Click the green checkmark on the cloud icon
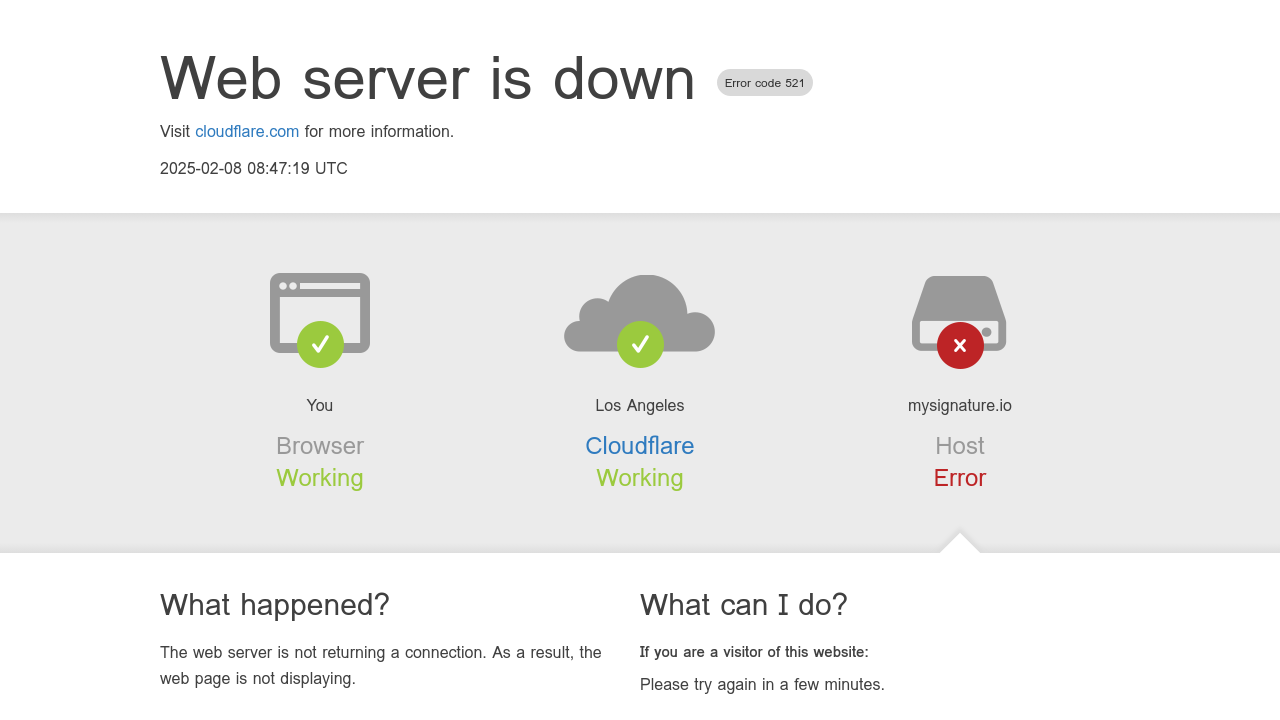Viewport: 1280px width, 720px height. click(640, 344)
